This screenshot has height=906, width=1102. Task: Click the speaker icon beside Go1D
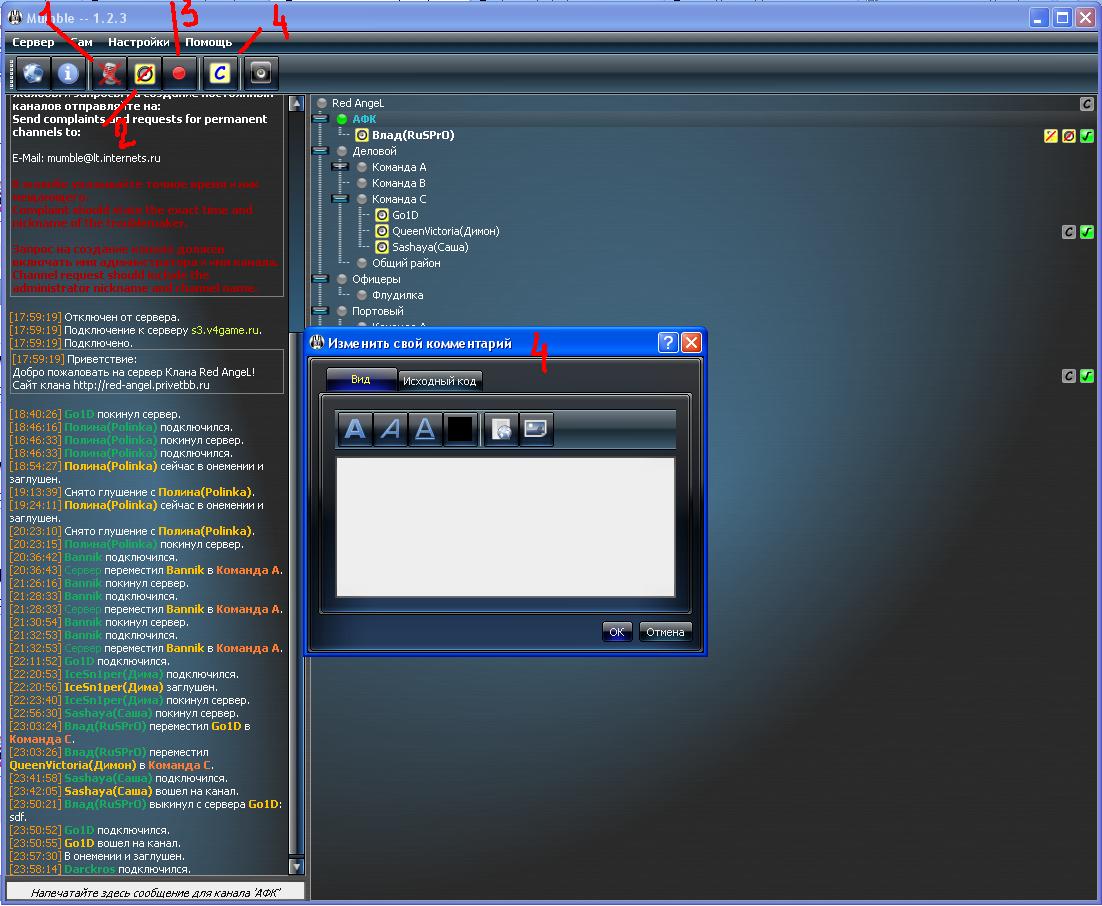coord(382,215)
